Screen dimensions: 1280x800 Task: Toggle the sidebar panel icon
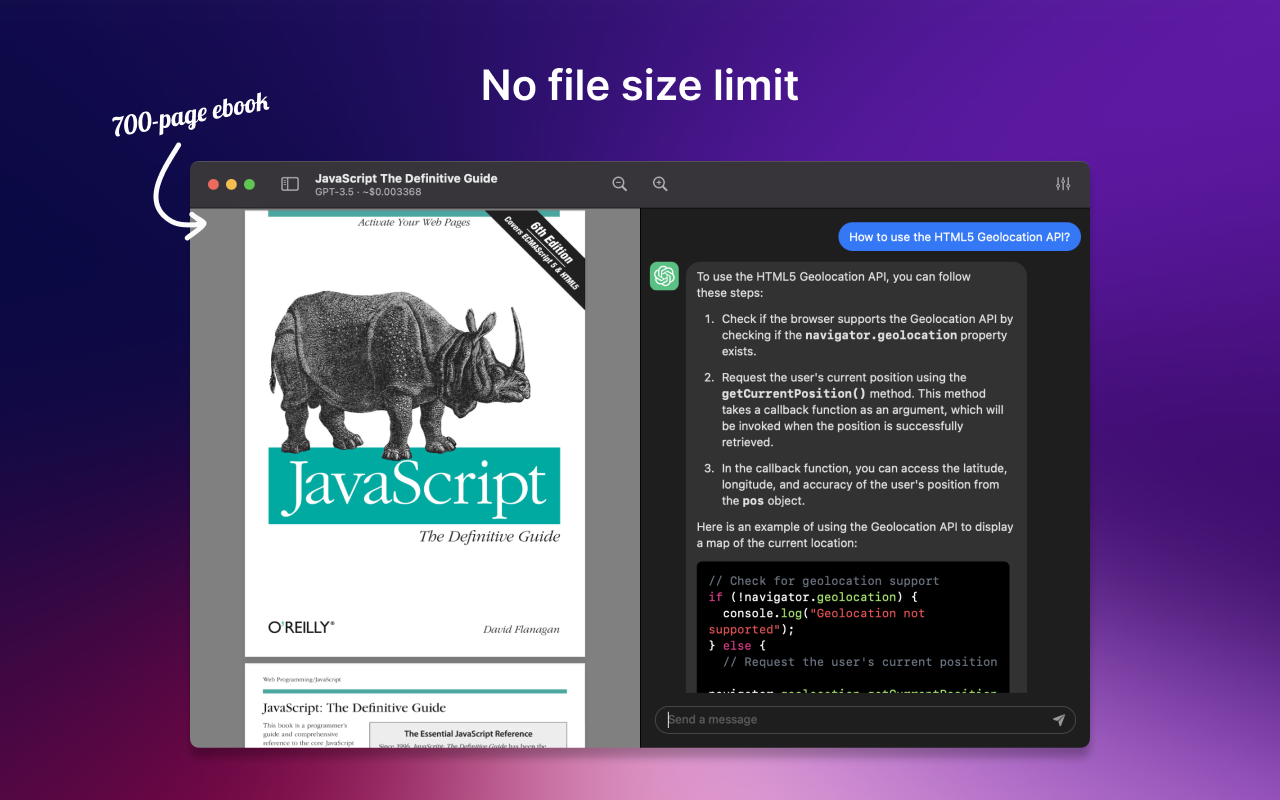(x=290, y=184)
